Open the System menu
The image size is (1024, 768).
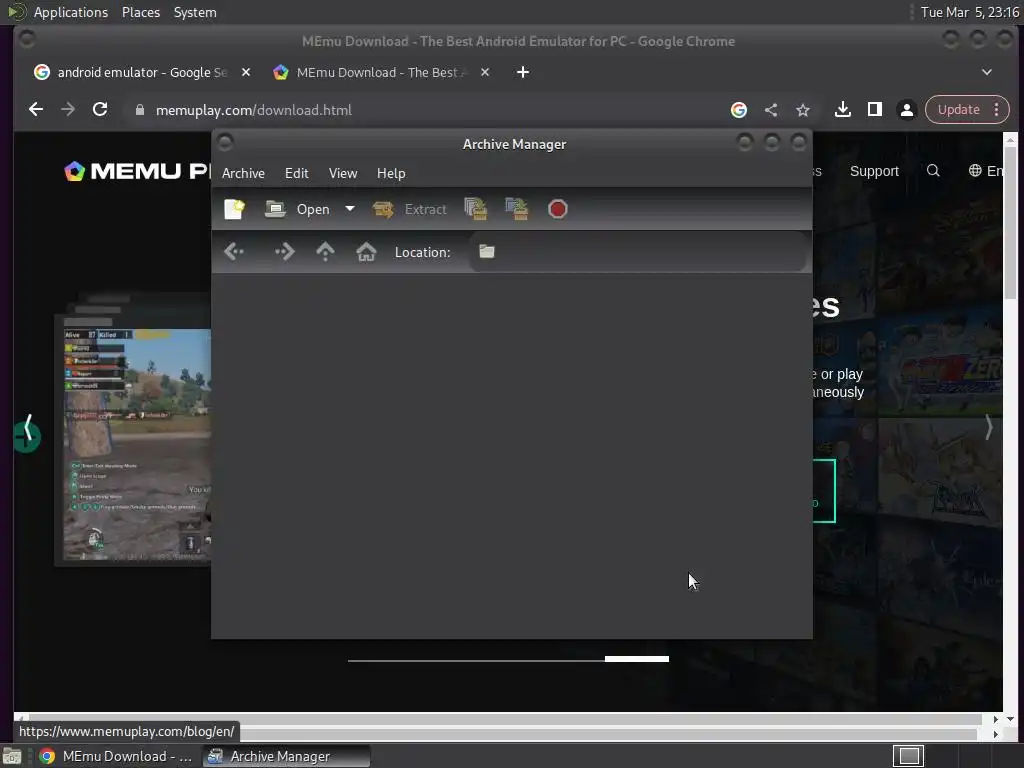click(x=195, y=12)
